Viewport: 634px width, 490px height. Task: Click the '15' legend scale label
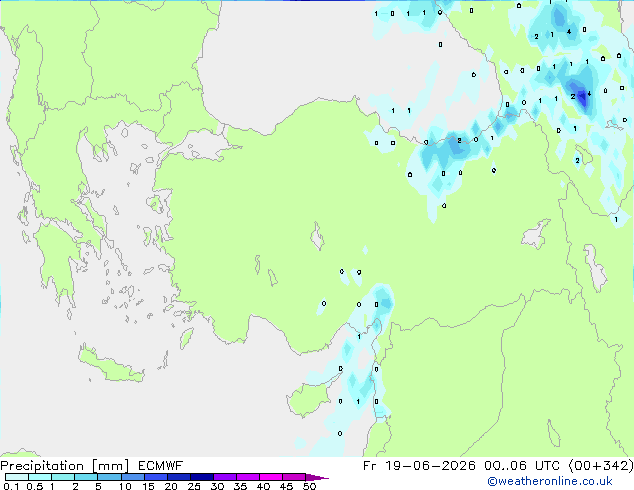point(148,486)
